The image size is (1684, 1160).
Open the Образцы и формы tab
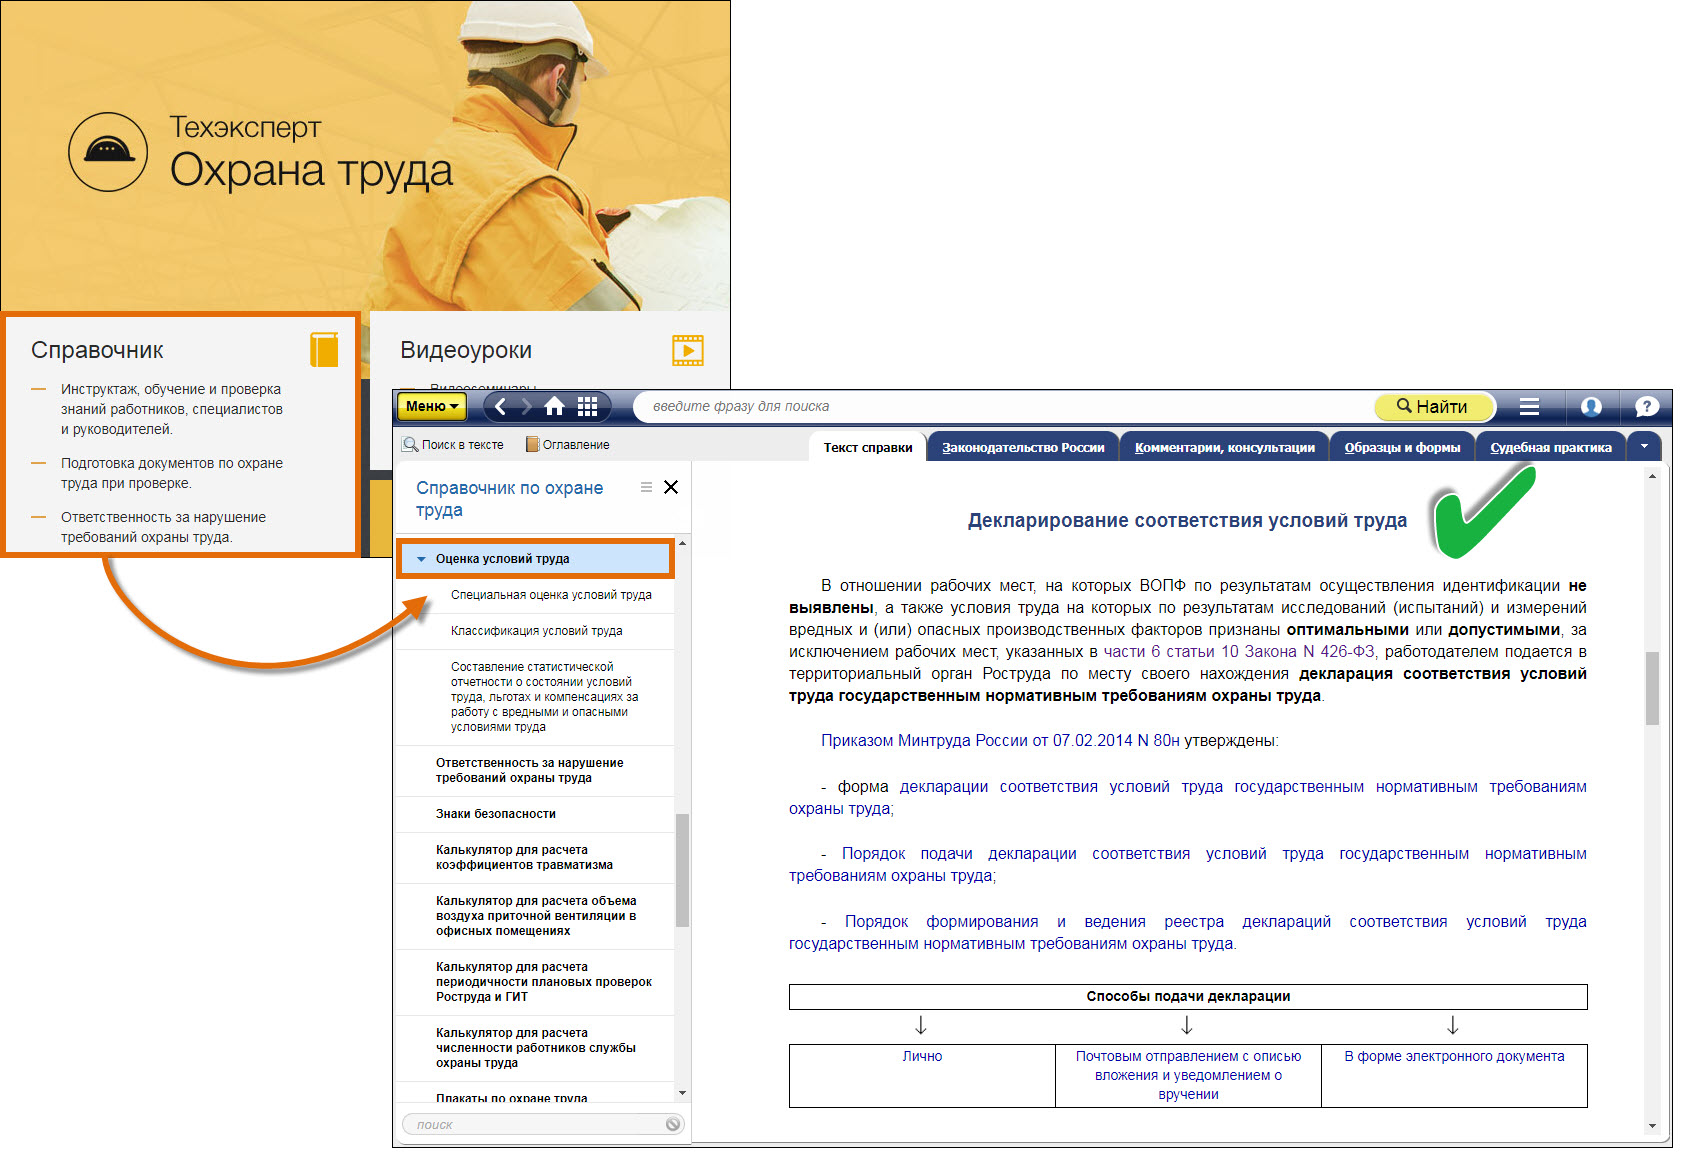coord(1401,447)
